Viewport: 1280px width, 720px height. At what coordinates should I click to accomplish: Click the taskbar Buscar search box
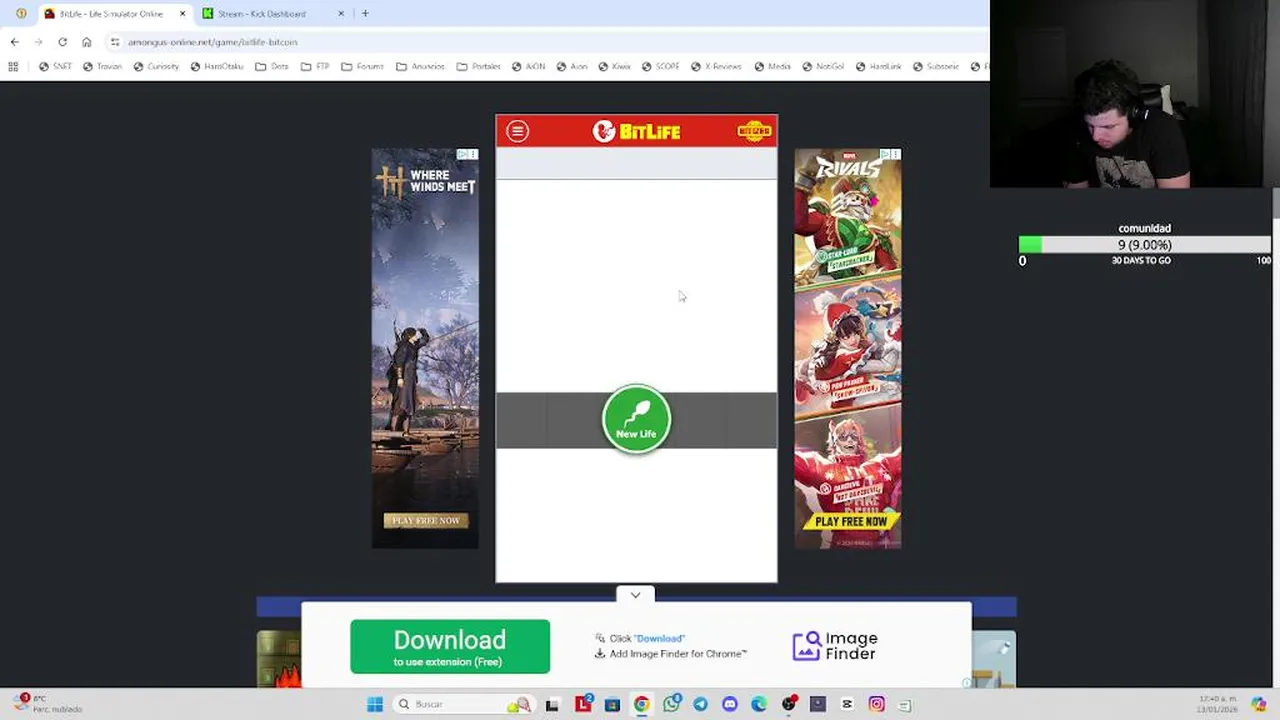click(462, 704)
